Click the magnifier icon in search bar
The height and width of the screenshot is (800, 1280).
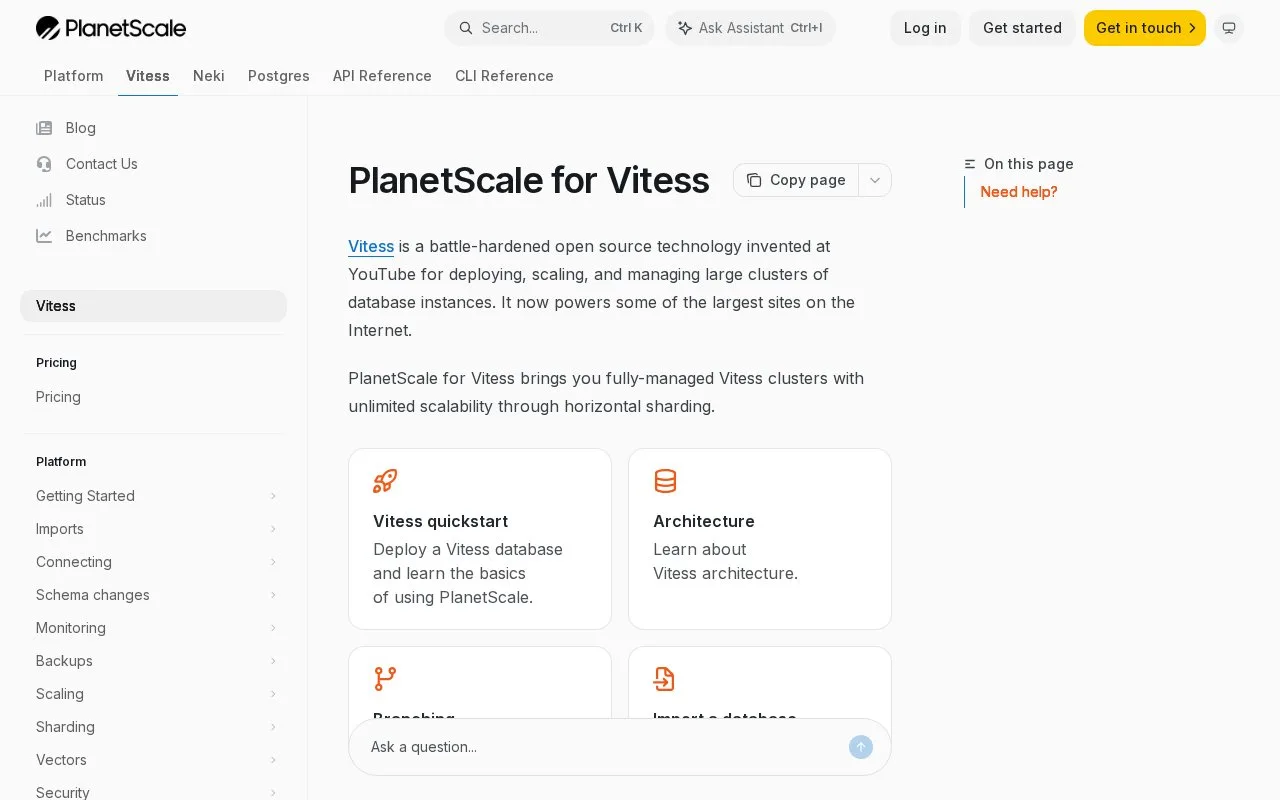point(466,28)
